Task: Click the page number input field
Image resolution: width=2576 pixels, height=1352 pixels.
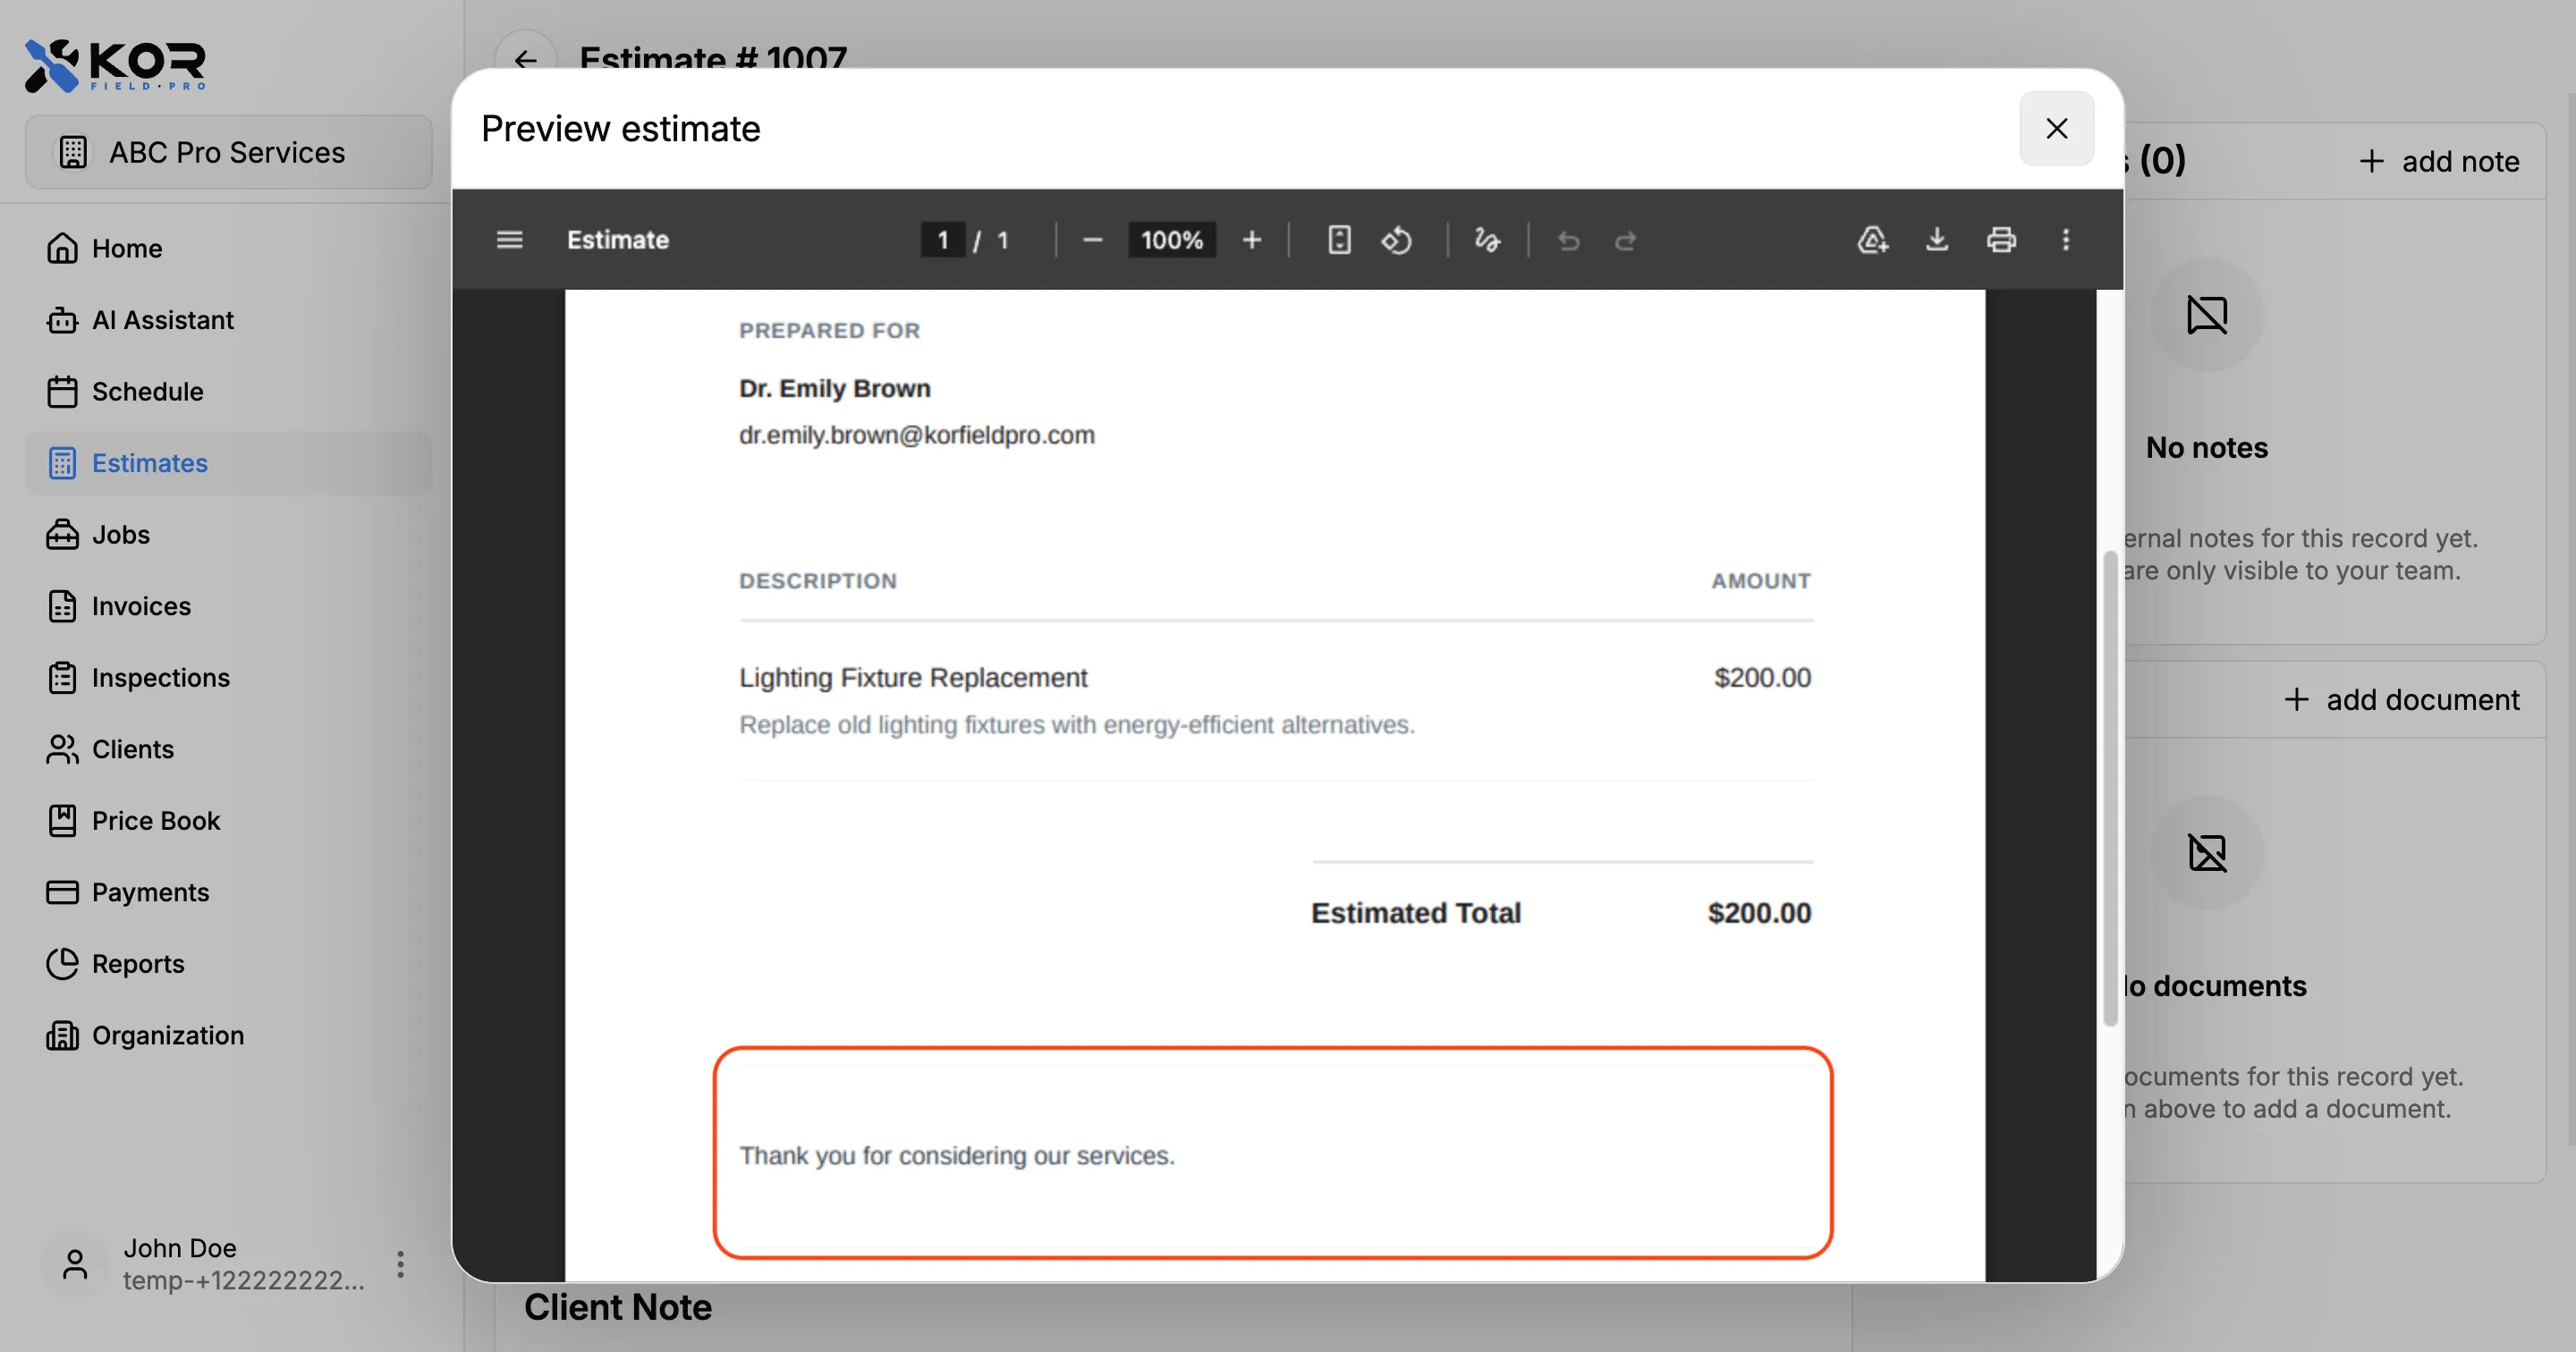Action: (x=941, y=240)
